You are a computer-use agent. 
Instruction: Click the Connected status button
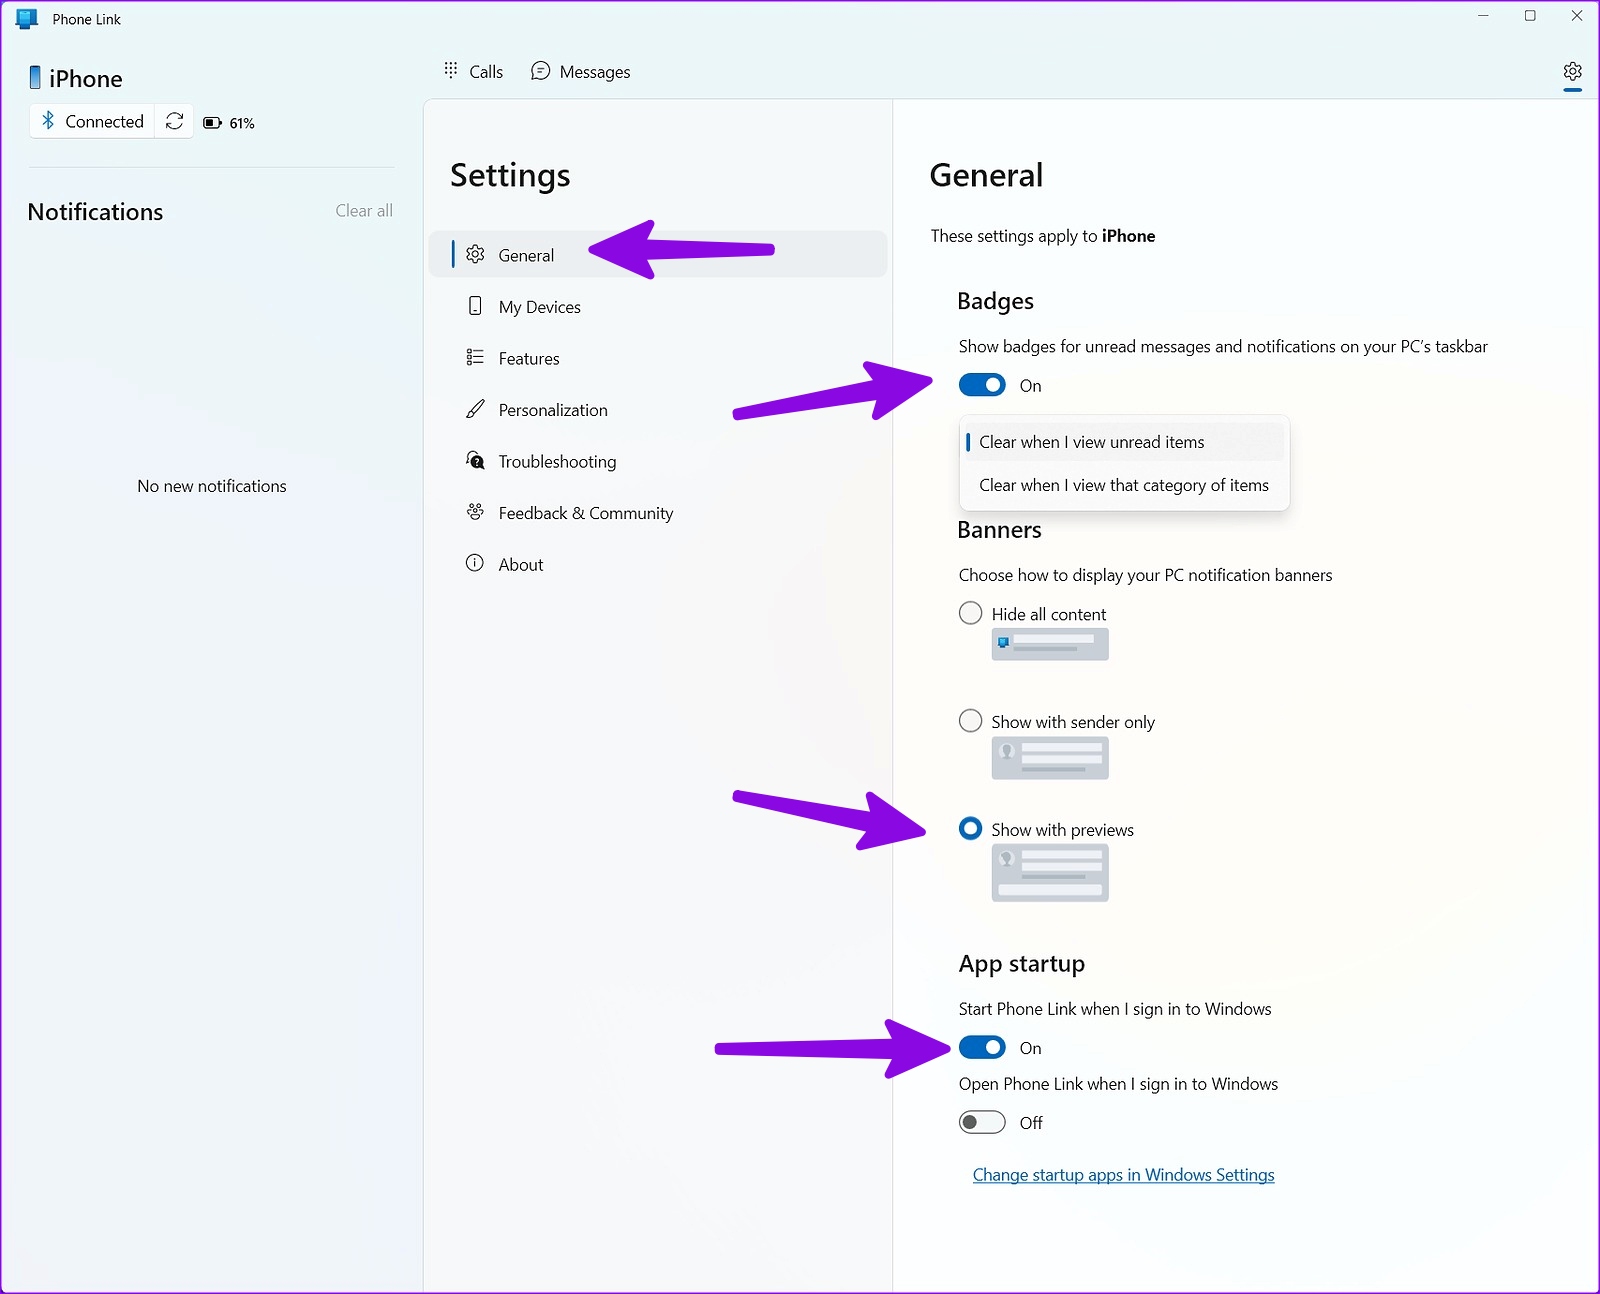coord(92,121)
